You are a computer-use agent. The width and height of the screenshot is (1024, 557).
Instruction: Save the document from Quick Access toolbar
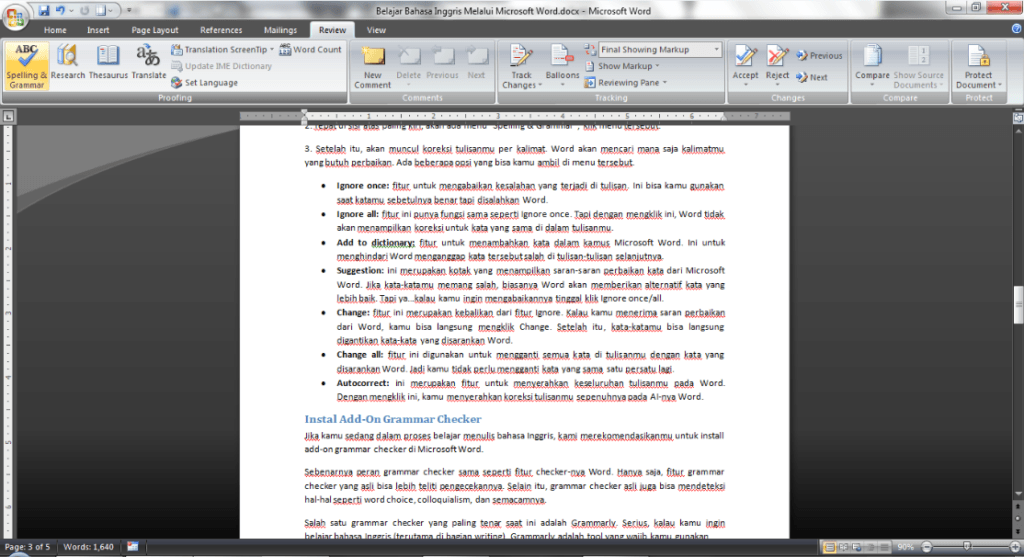pos(44,10)
